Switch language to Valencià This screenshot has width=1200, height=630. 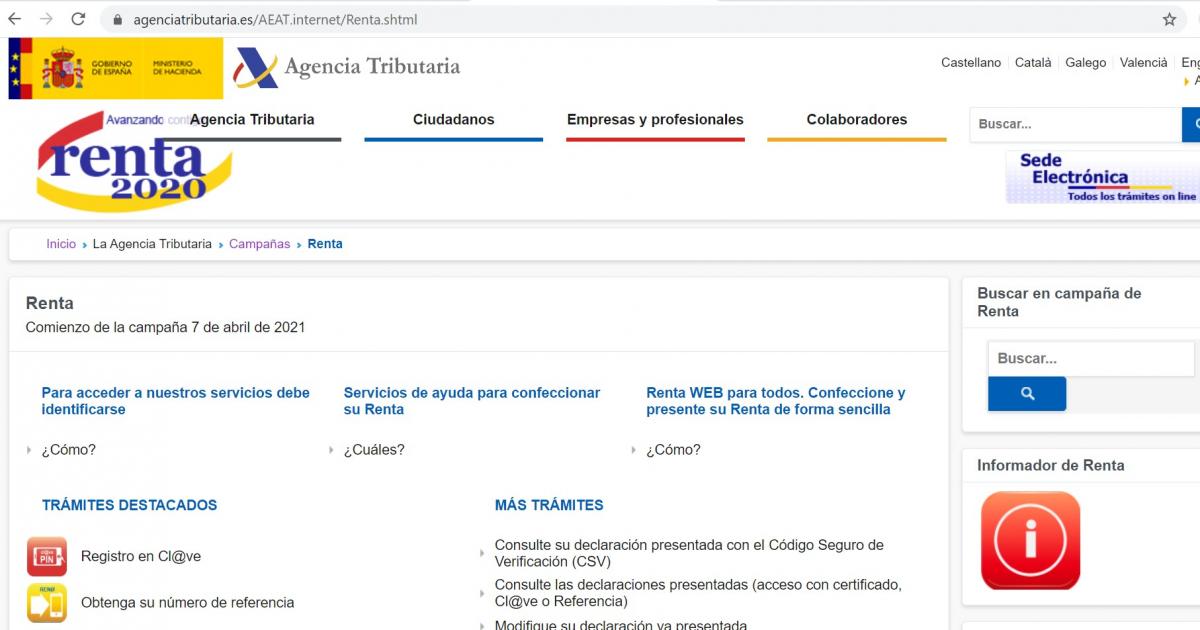pyautogui.click(x=1144, y=62)
